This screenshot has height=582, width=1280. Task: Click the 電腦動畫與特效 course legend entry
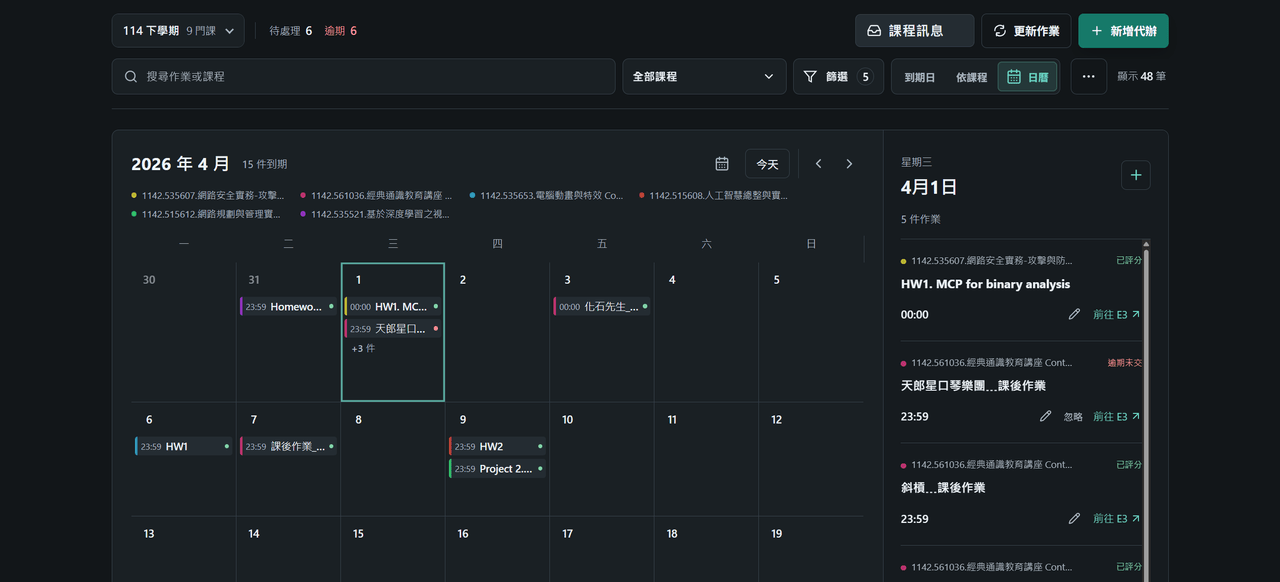pyautogui.click(x=546, y=196)
